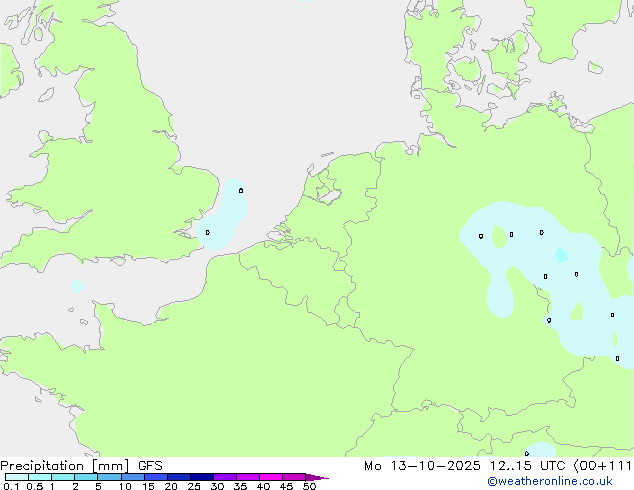Pick the 35–40 mm violet legend swatch
Viewport: 634px width, 490px height.
pos(248,477)
